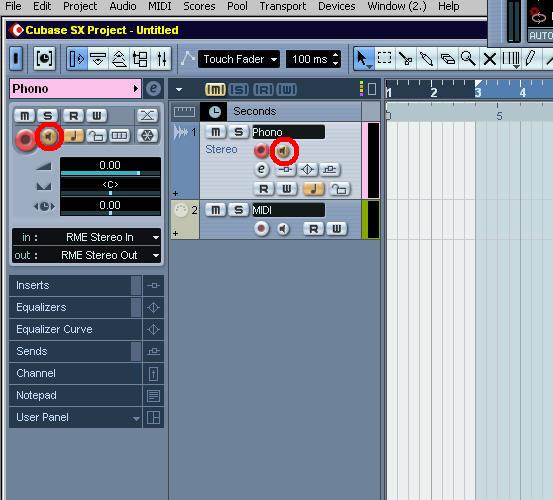Open the Project menu
The height and width of the screenshot is (500, 553).
80,6
